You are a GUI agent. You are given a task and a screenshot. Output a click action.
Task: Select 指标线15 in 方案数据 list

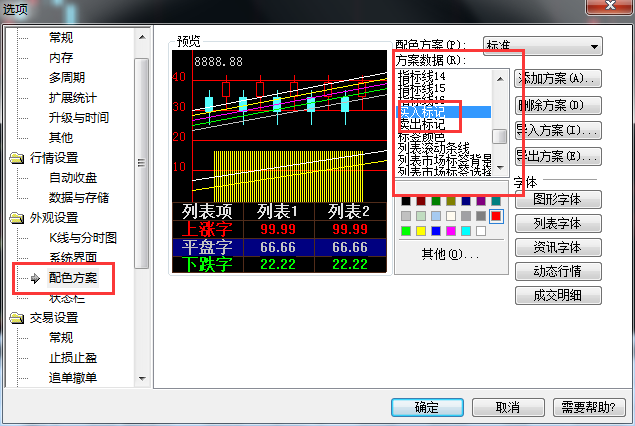point(422,88)
